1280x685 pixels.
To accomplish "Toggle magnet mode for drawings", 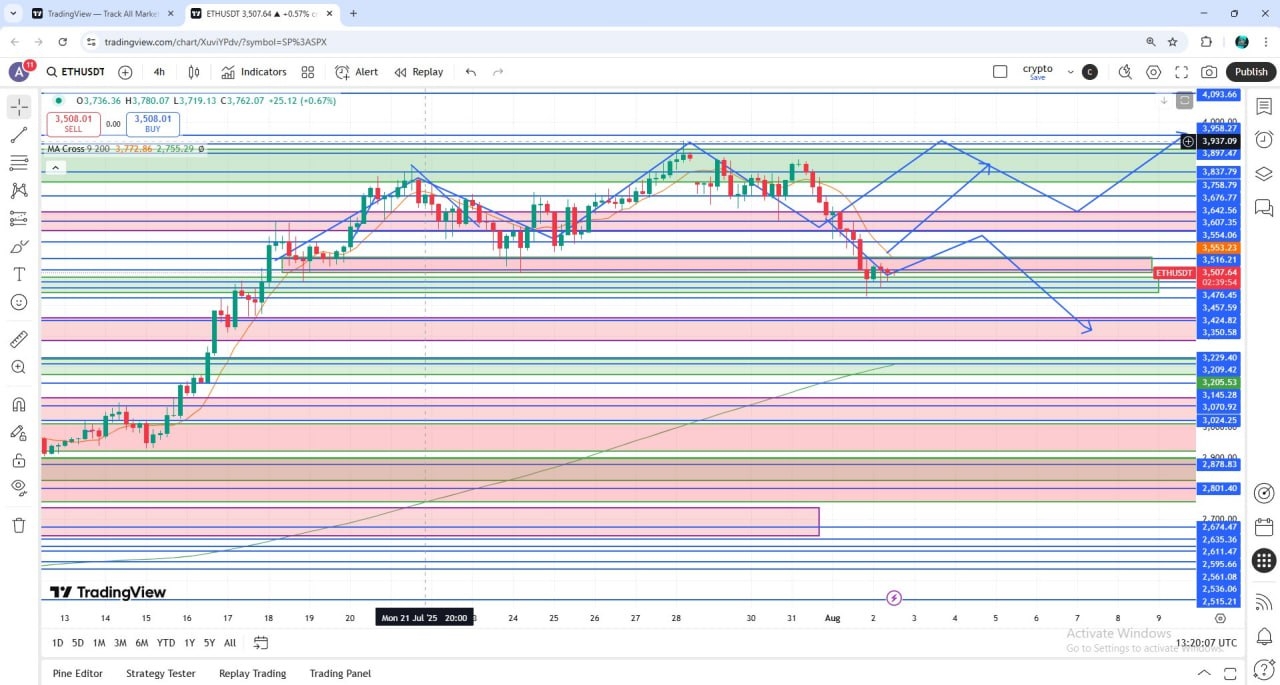I will [x=19, y=405].
